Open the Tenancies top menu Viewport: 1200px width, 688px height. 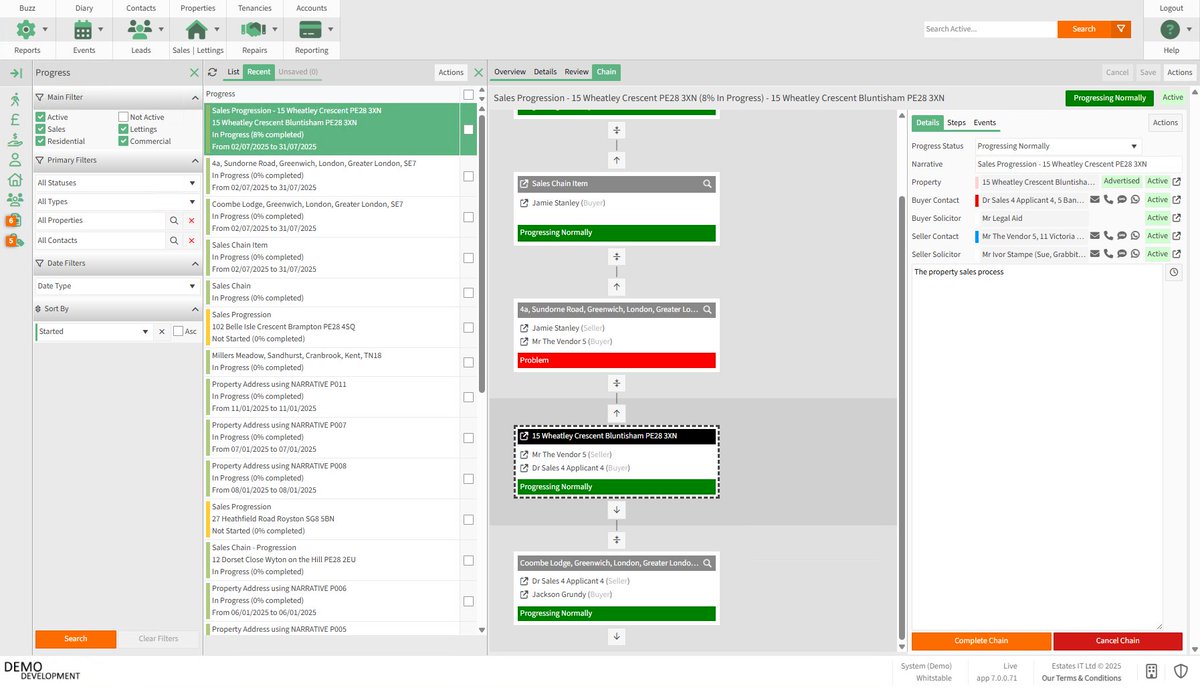(x=255, y=7)
